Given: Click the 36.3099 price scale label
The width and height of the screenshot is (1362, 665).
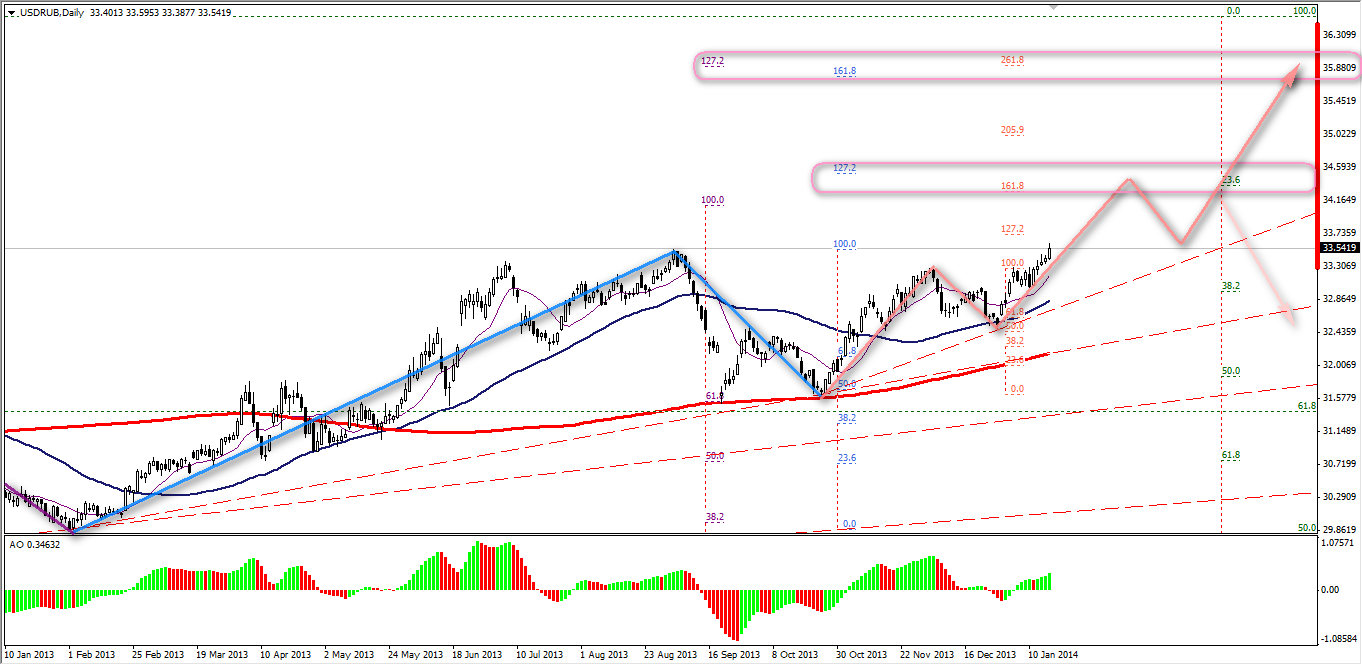Looking at the screenshot, I should pyautogui.click(x=1338, y=35).
